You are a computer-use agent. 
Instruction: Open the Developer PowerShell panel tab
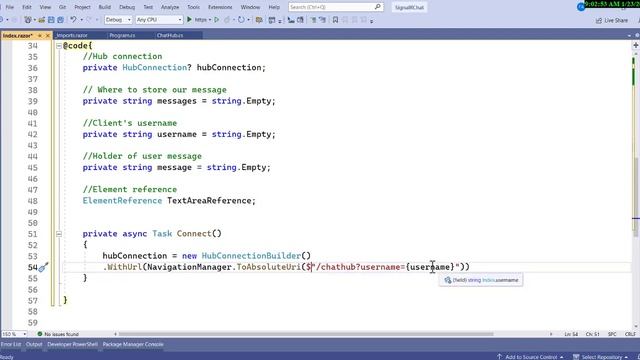pos(72,344)
